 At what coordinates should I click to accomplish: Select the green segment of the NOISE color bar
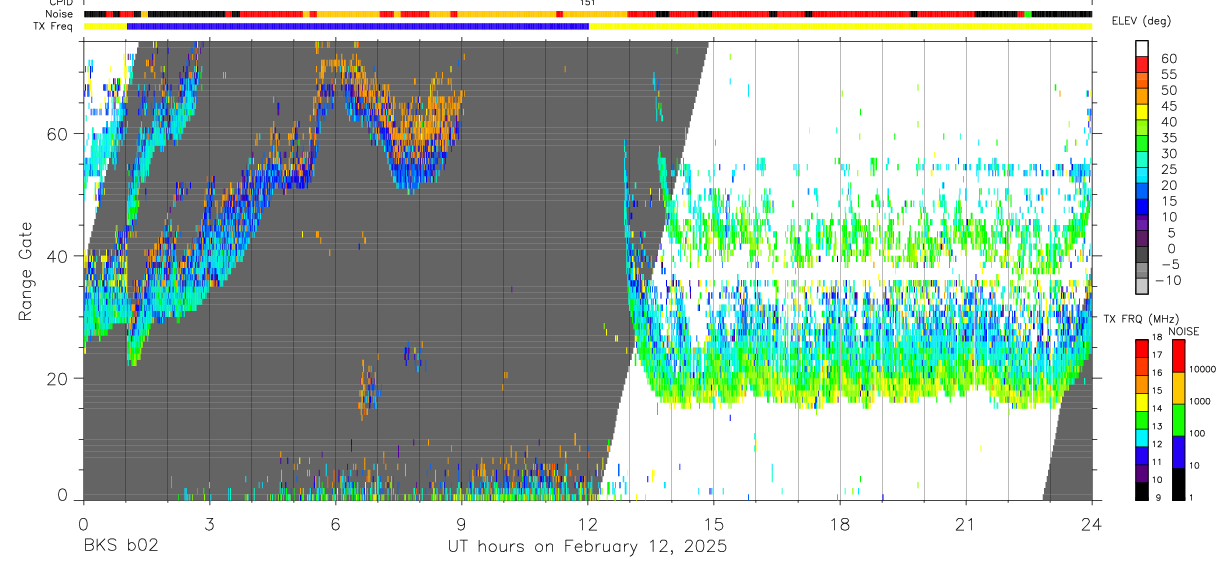click(1178, 419)
